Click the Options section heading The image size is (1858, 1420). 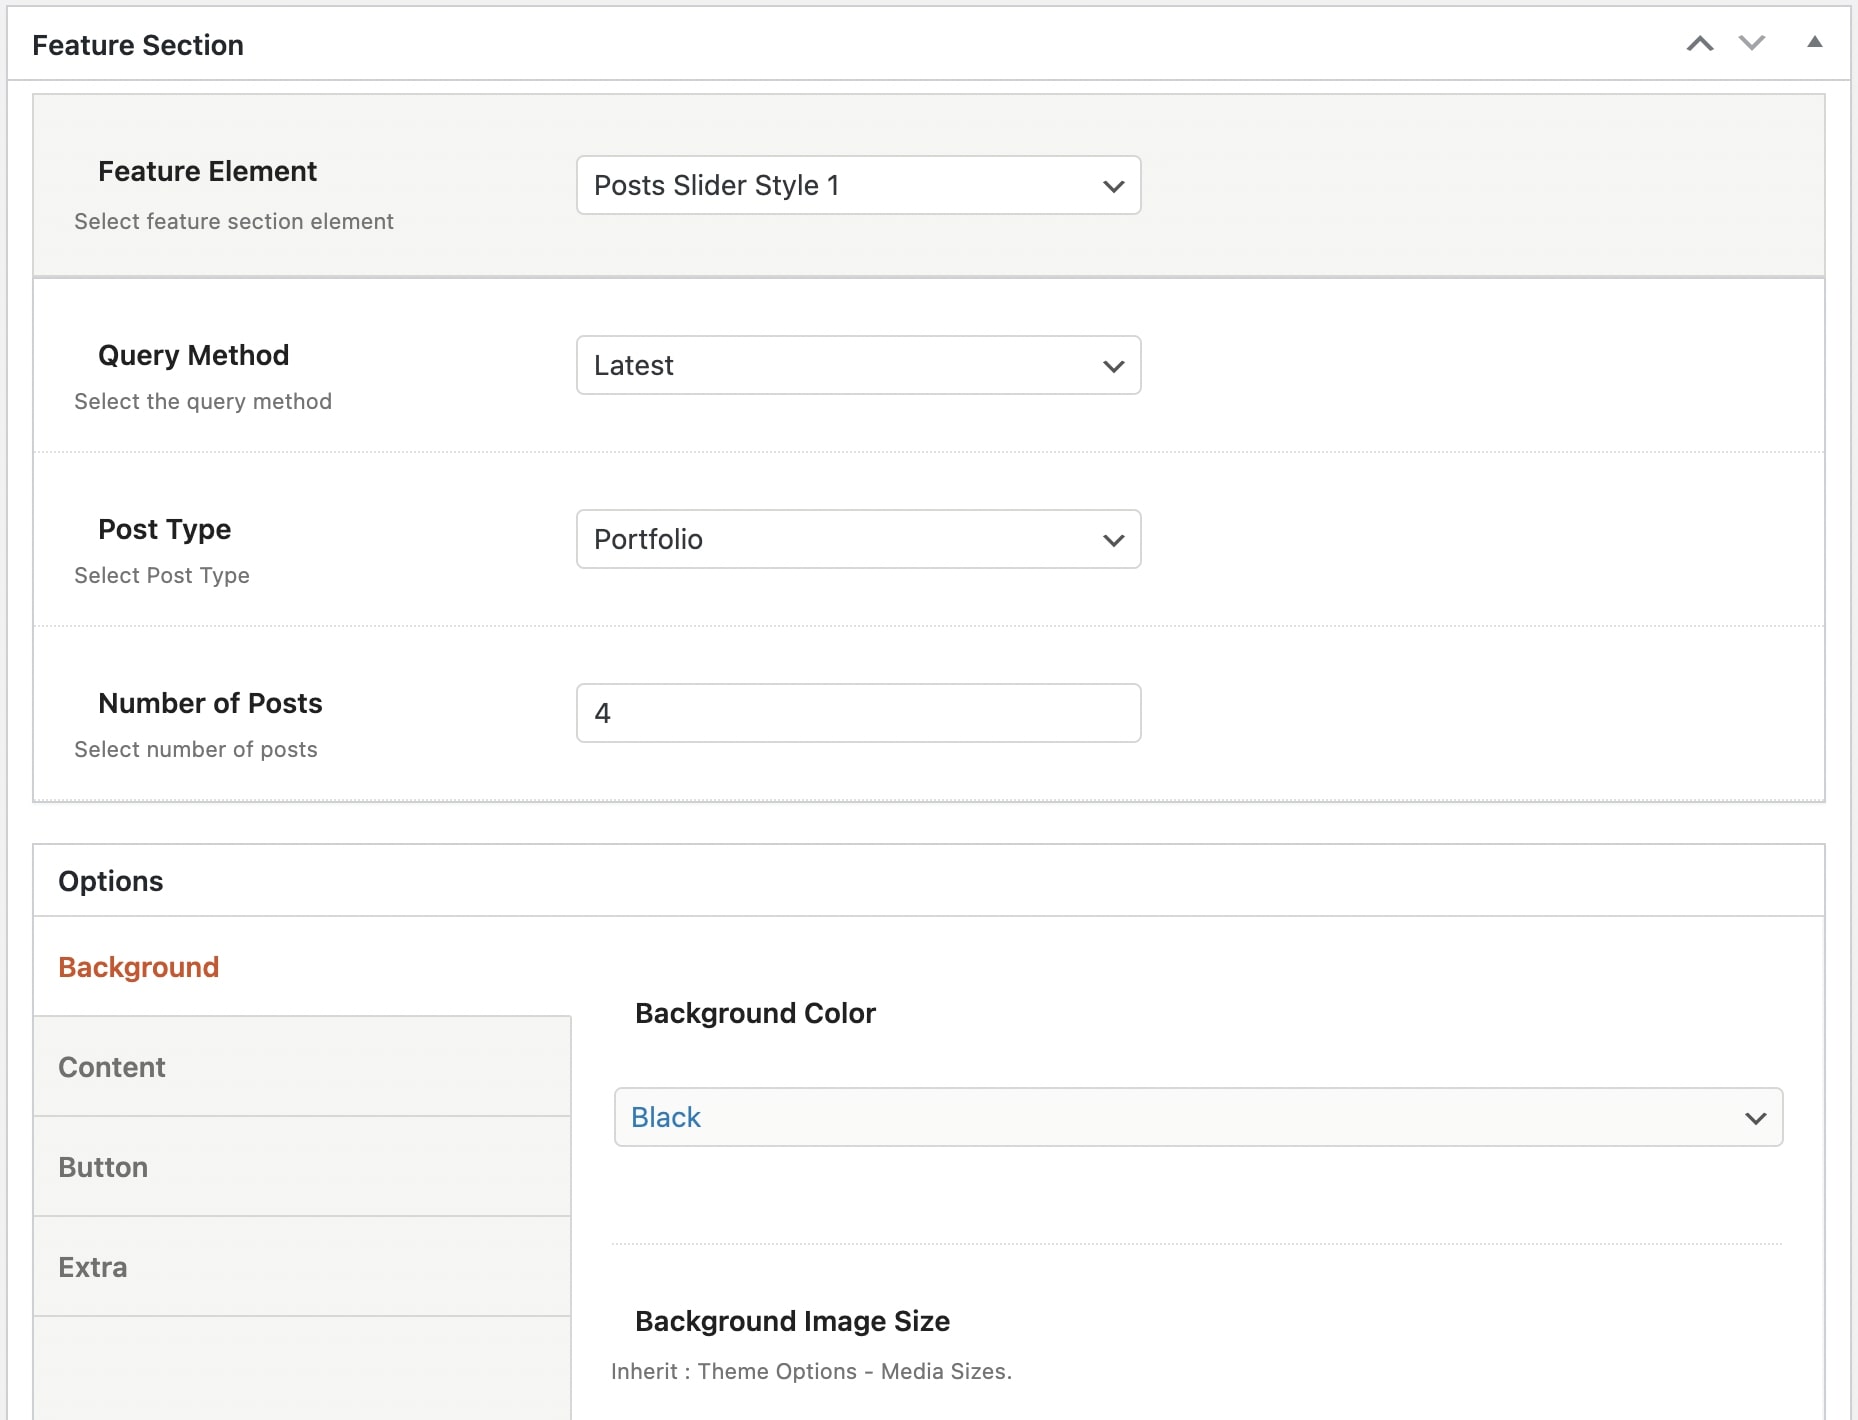click(111, 881)
